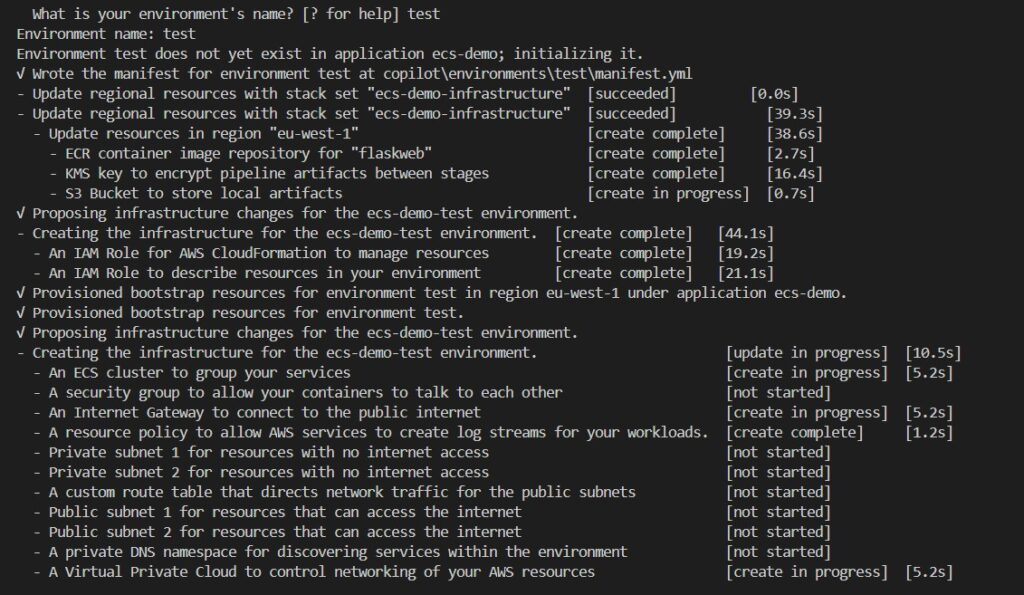Click the 'Environment name: test' line
The height and width of the screenshot is (595, 1024).
pos(106,34)
